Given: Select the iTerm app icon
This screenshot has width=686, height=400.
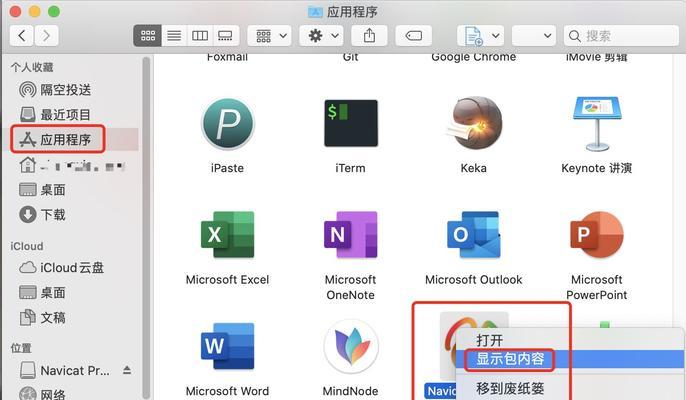Looking at the screenshot, I should pos(351,123).
